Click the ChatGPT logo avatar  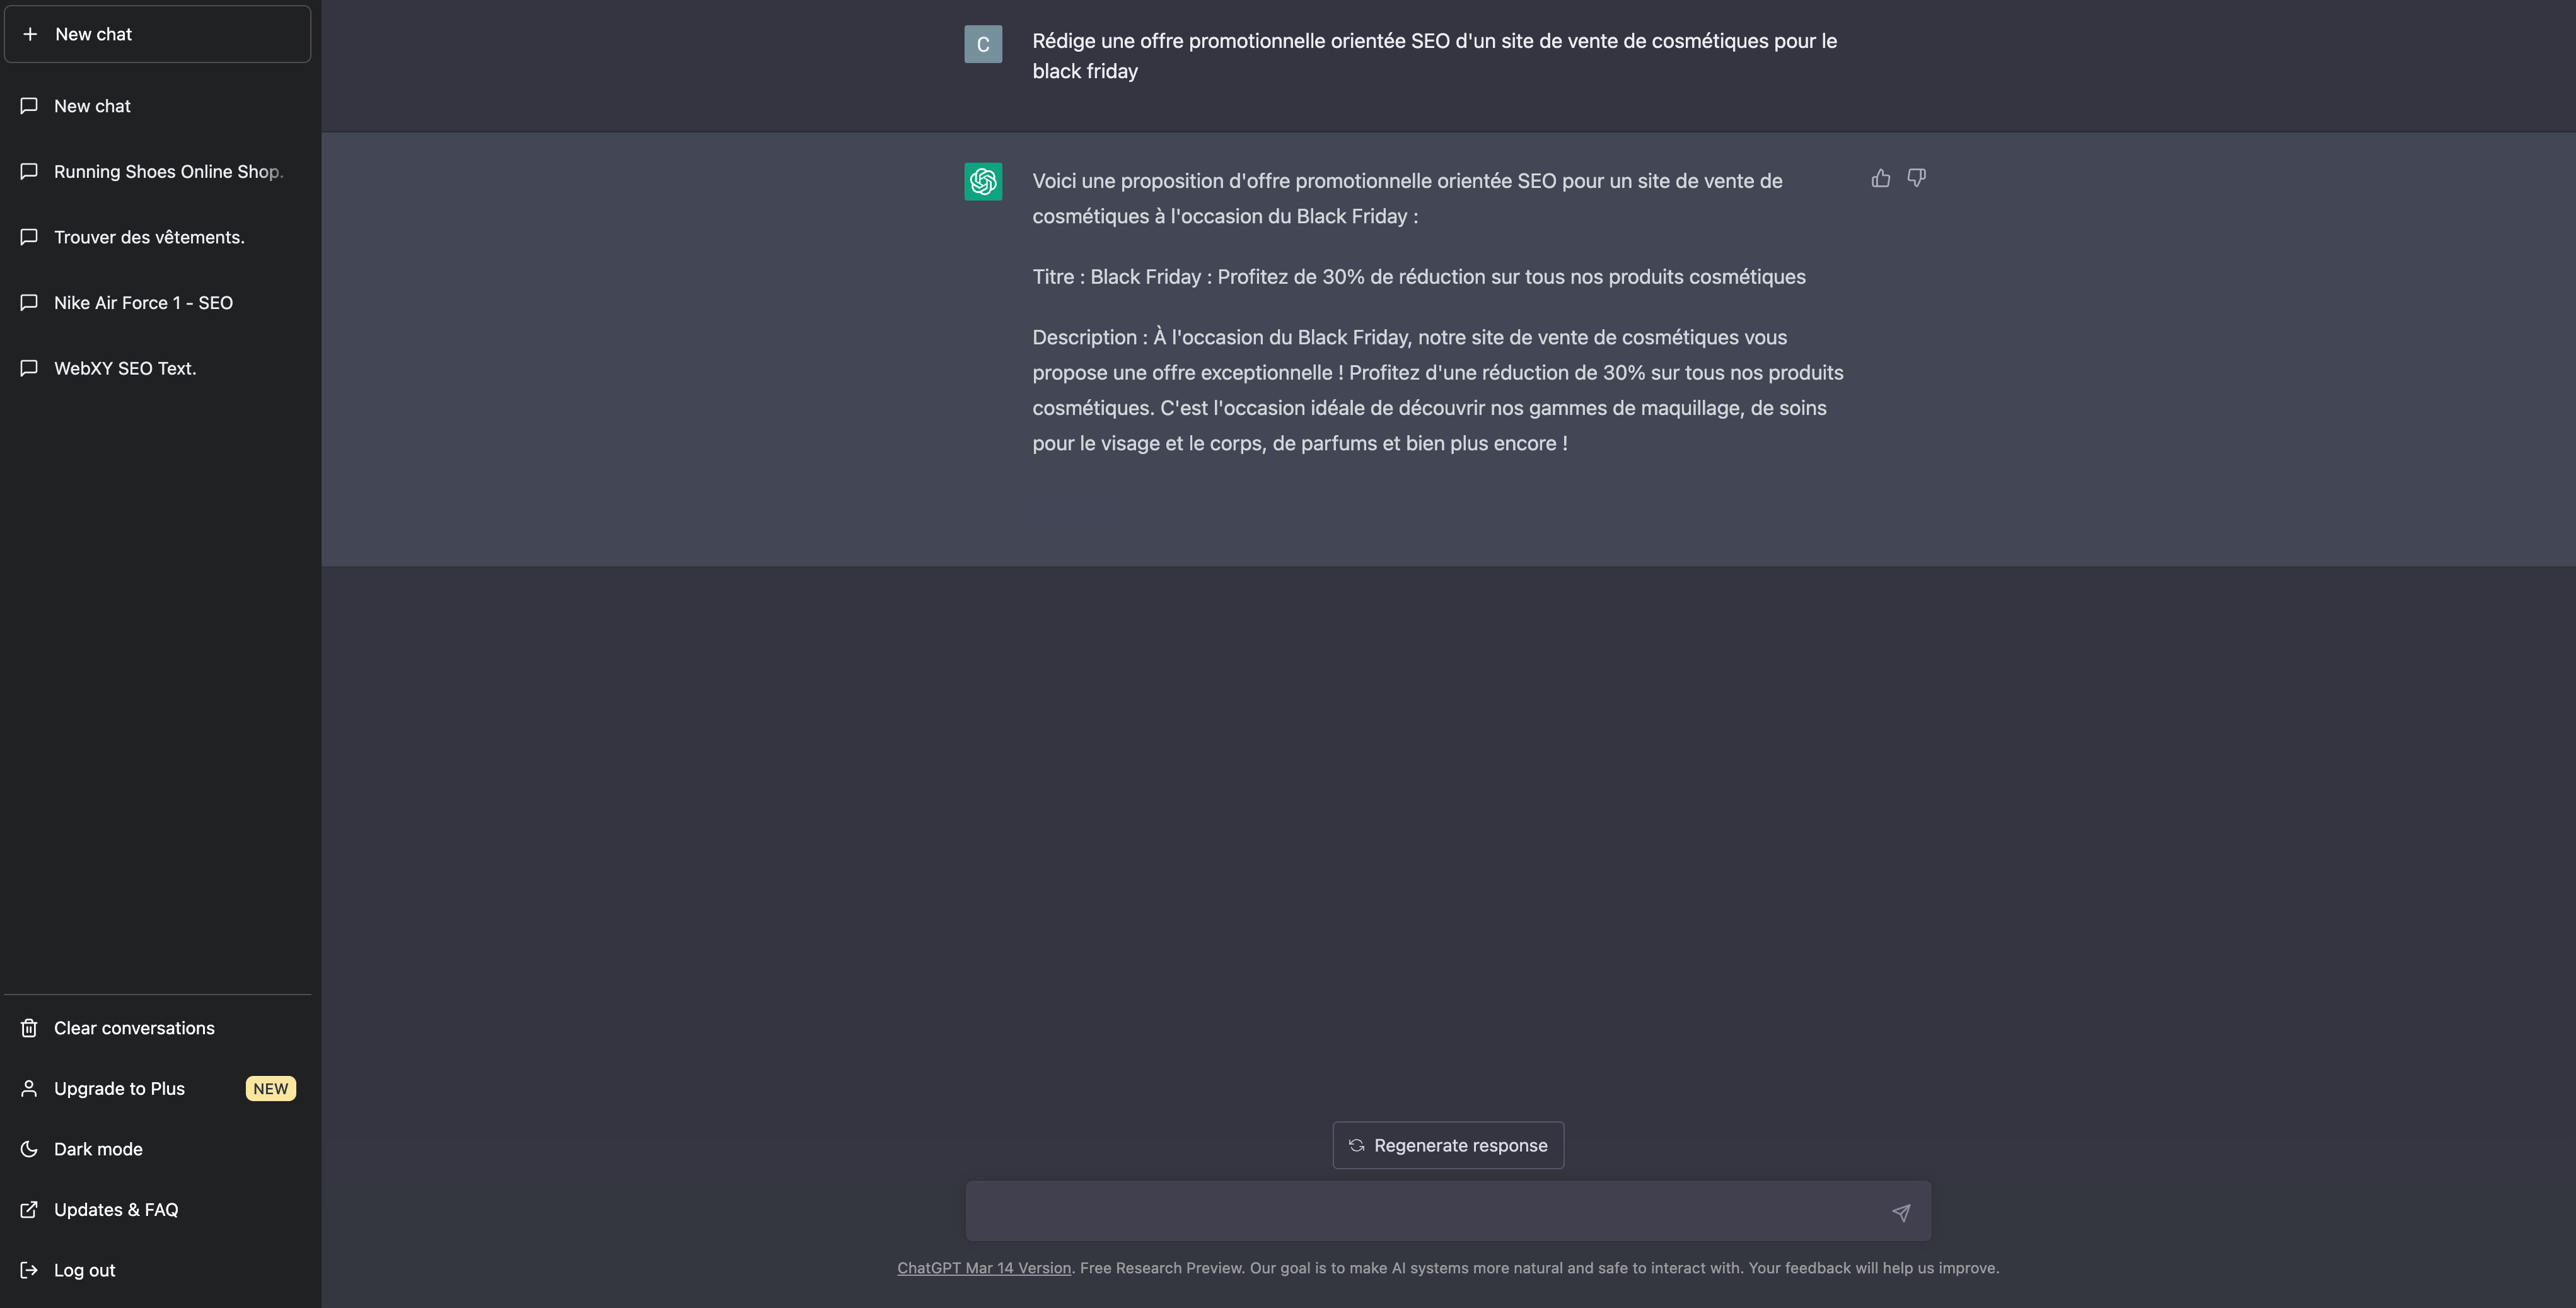pyautogui.click(x=983, y=181)
